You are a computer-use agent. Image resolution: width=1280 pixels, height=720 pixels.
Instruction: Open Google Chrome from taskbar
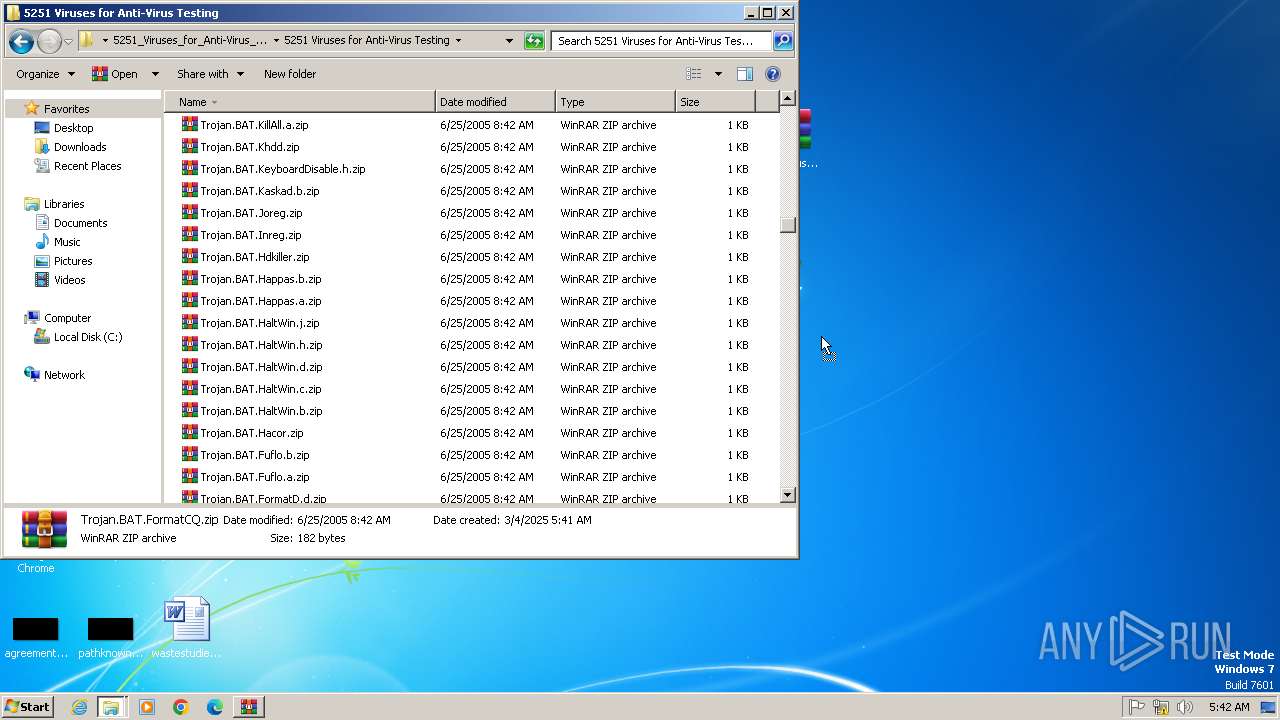(181, 707)
